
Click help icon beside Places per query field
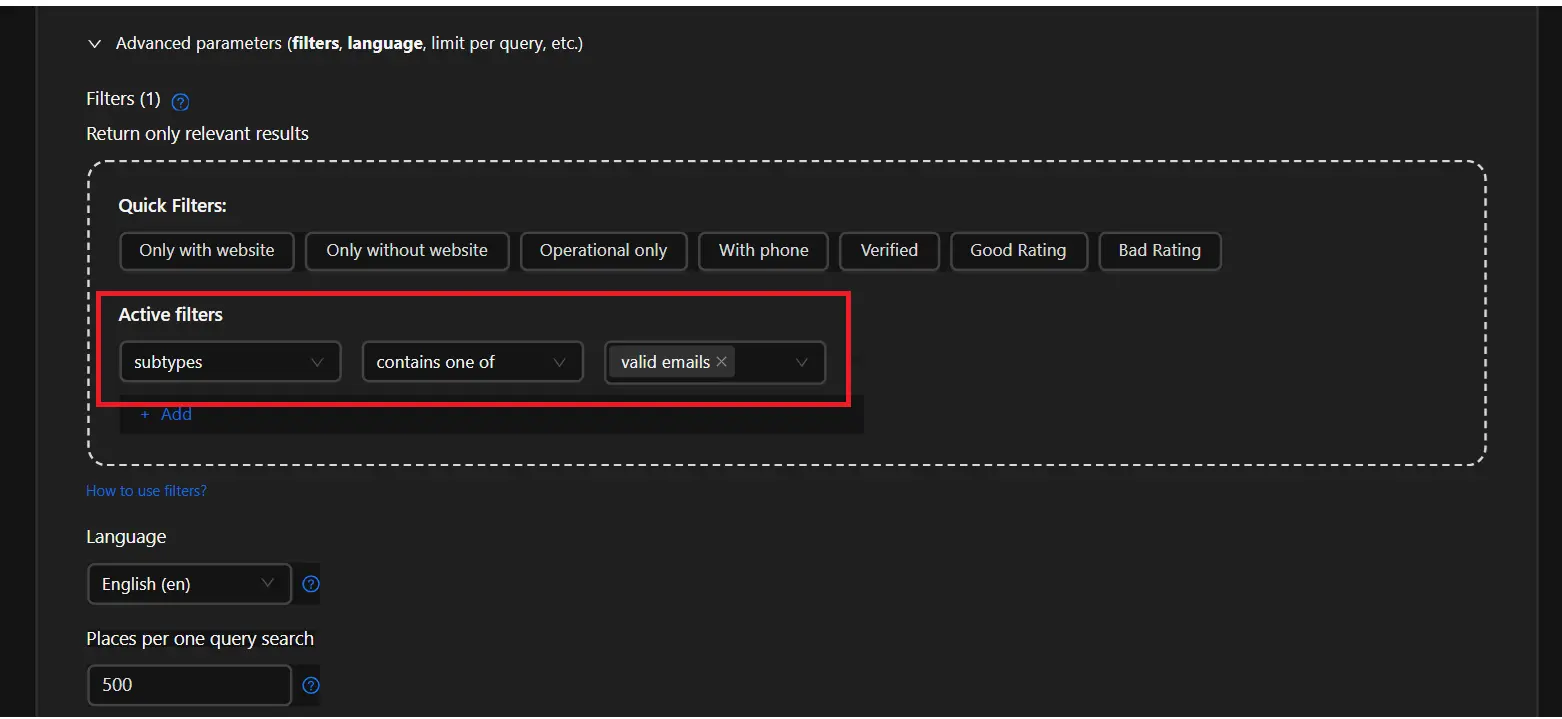(311, 685)
